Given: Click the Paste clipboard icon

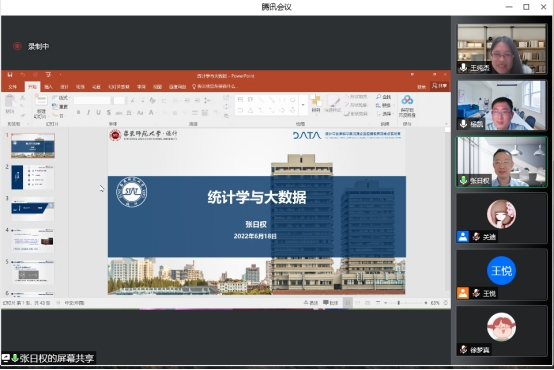Looking at the screenshot, I should [10, 104].
